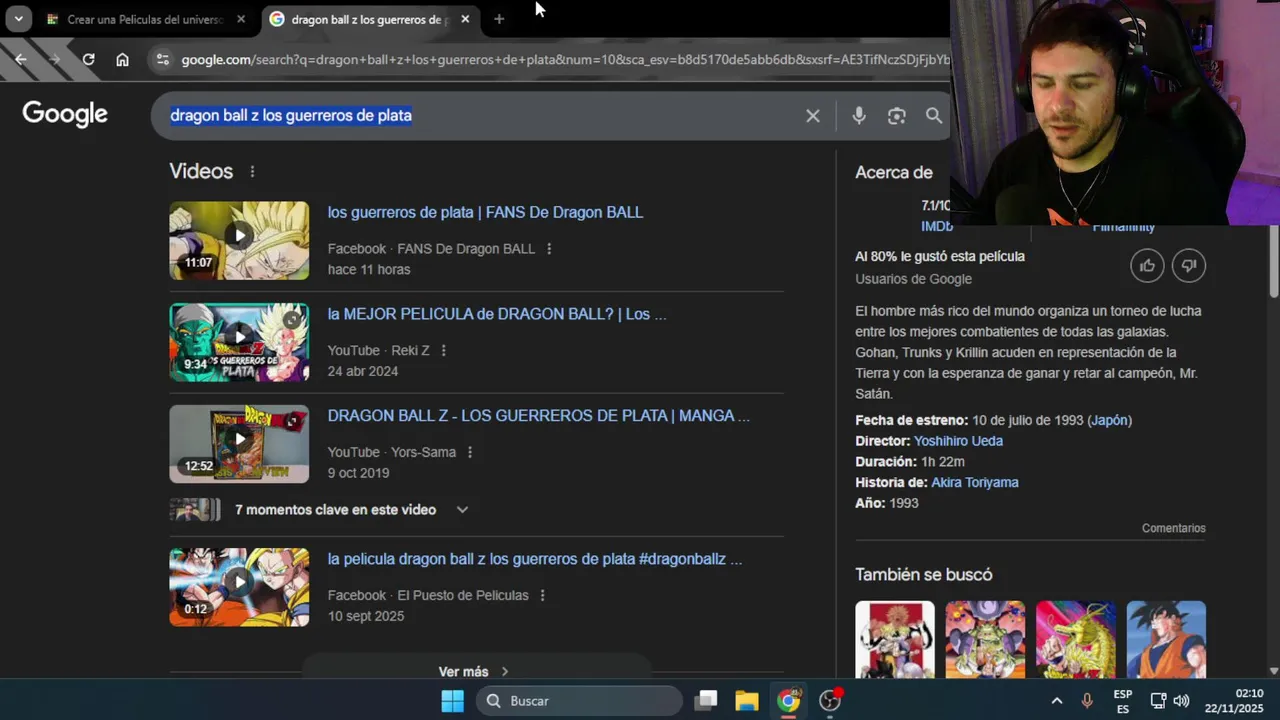This screenshot has width=1280, height=720.
Task: Open options for El Puesto de Peliculas result
Action: tap(543, 596)
